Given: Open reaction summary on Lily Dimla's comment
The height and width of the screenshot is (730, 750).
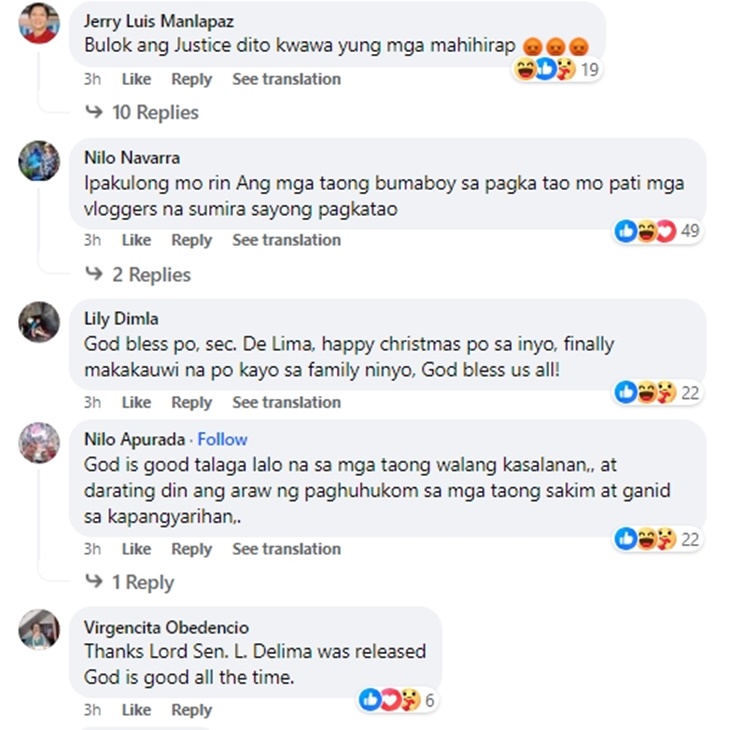Looking at the screenshot, I should 658,393.
